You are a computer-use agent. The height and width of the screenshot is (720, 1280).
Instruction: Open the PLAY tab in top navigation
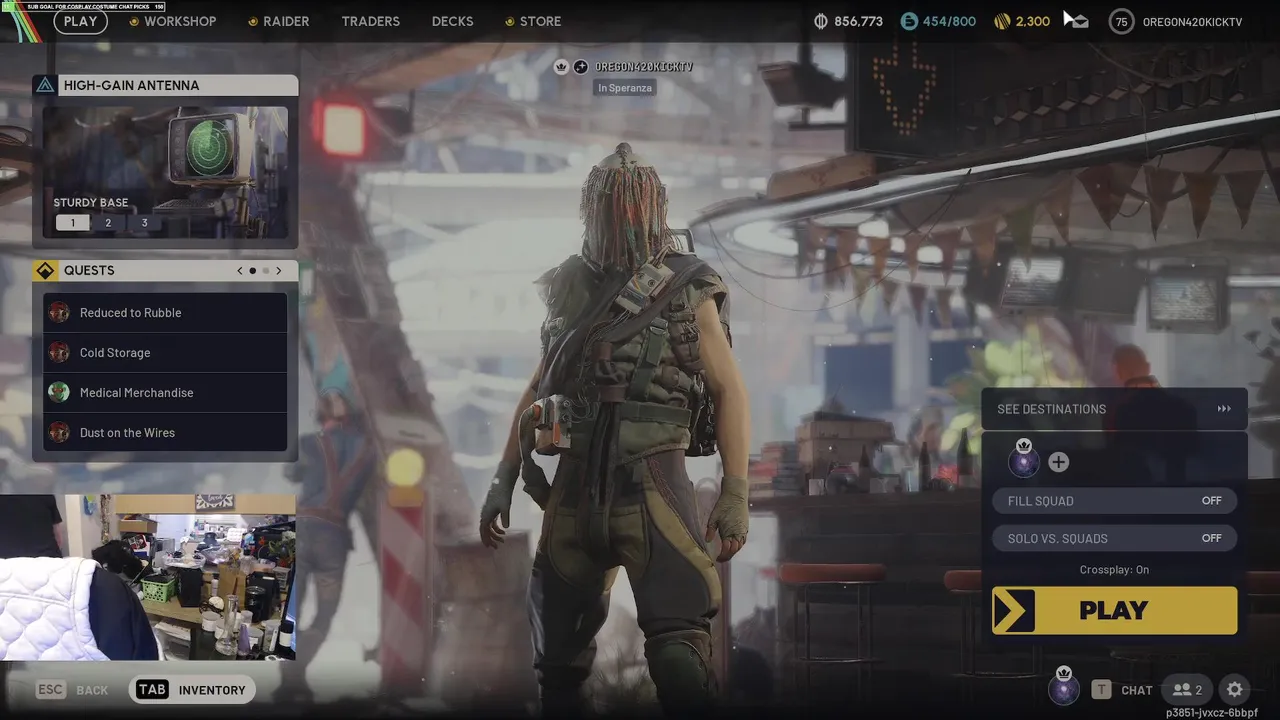80,21
